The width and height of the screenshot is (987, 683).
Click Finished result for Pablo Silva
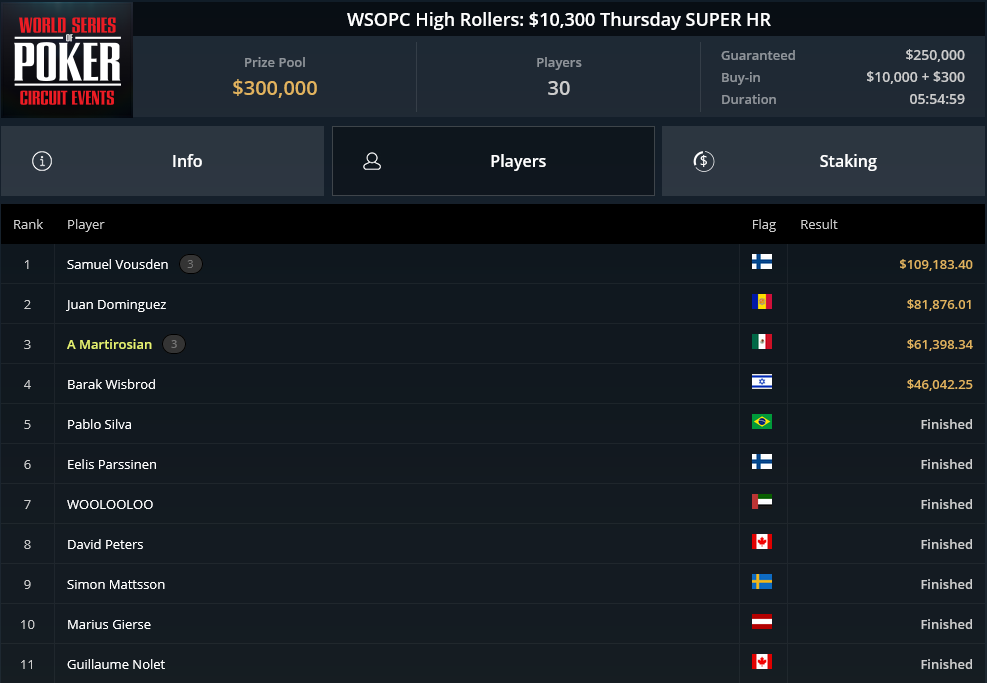pyautogui.click(x=947, y=424)
